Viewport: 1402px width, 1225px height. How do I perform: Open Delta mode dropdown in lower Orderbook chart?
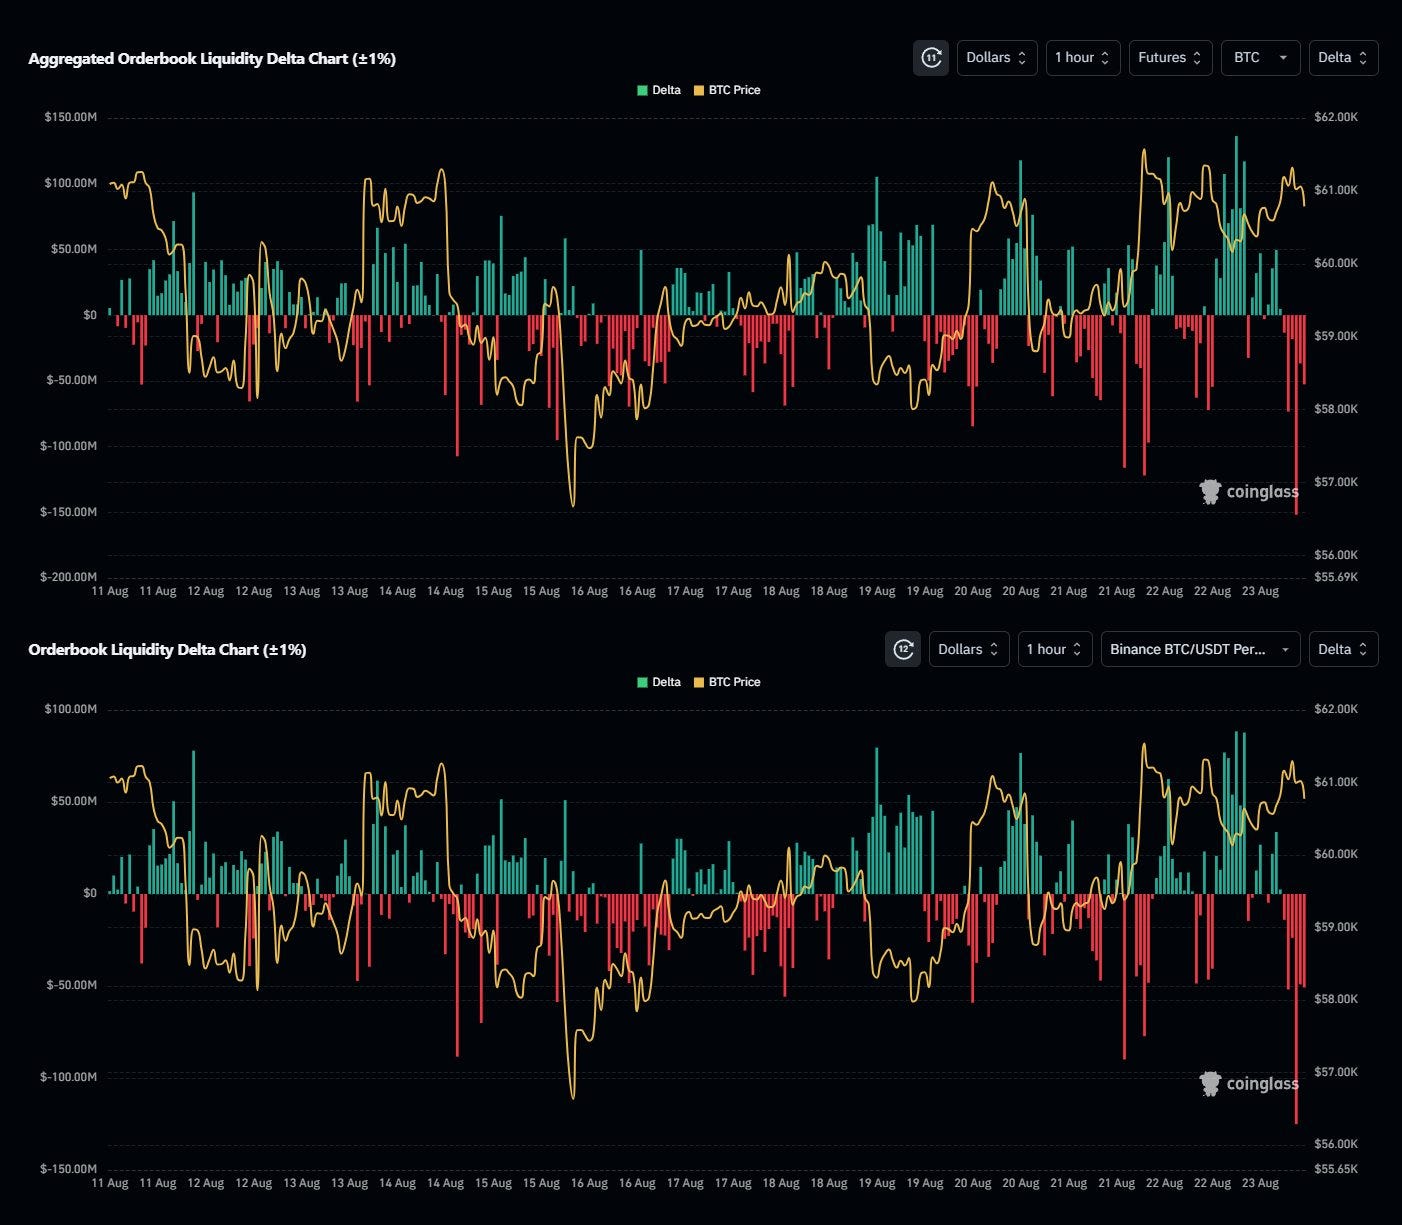[1344, 649]
